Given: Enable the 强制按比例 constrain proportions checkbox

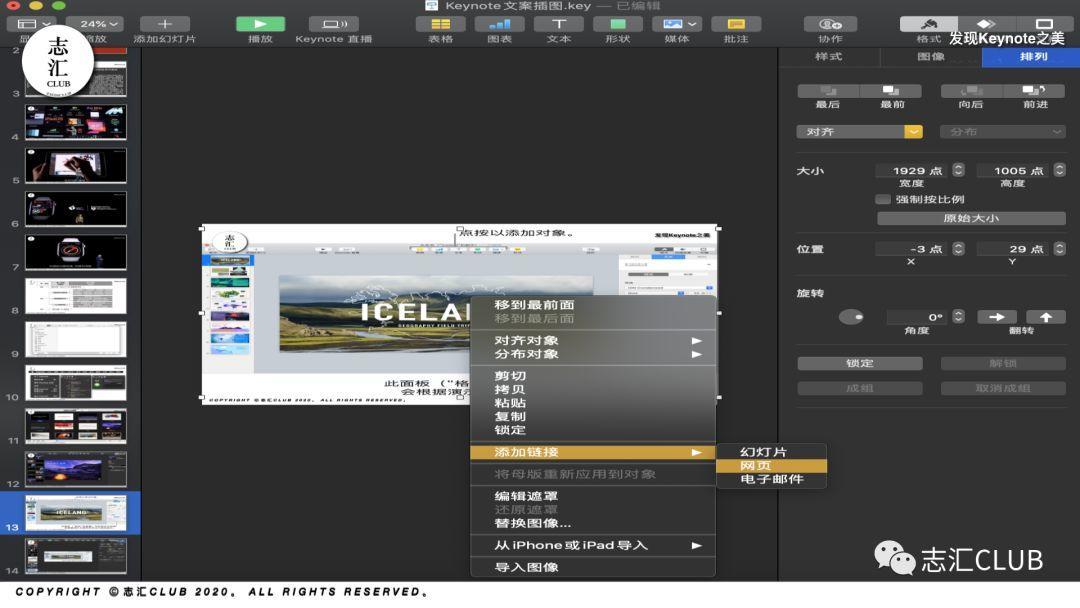Looking at the screenshot, I should 883,198.
